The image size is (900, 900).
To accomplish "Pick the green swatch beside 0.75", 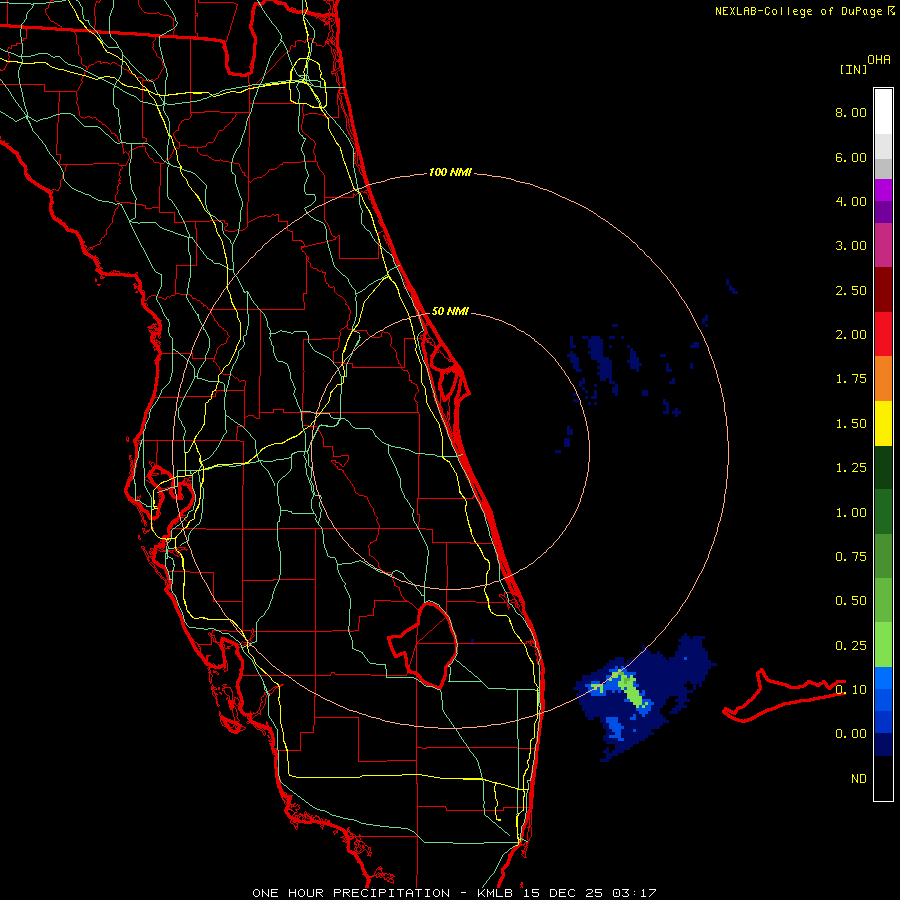I will click(x=883, y=557).
